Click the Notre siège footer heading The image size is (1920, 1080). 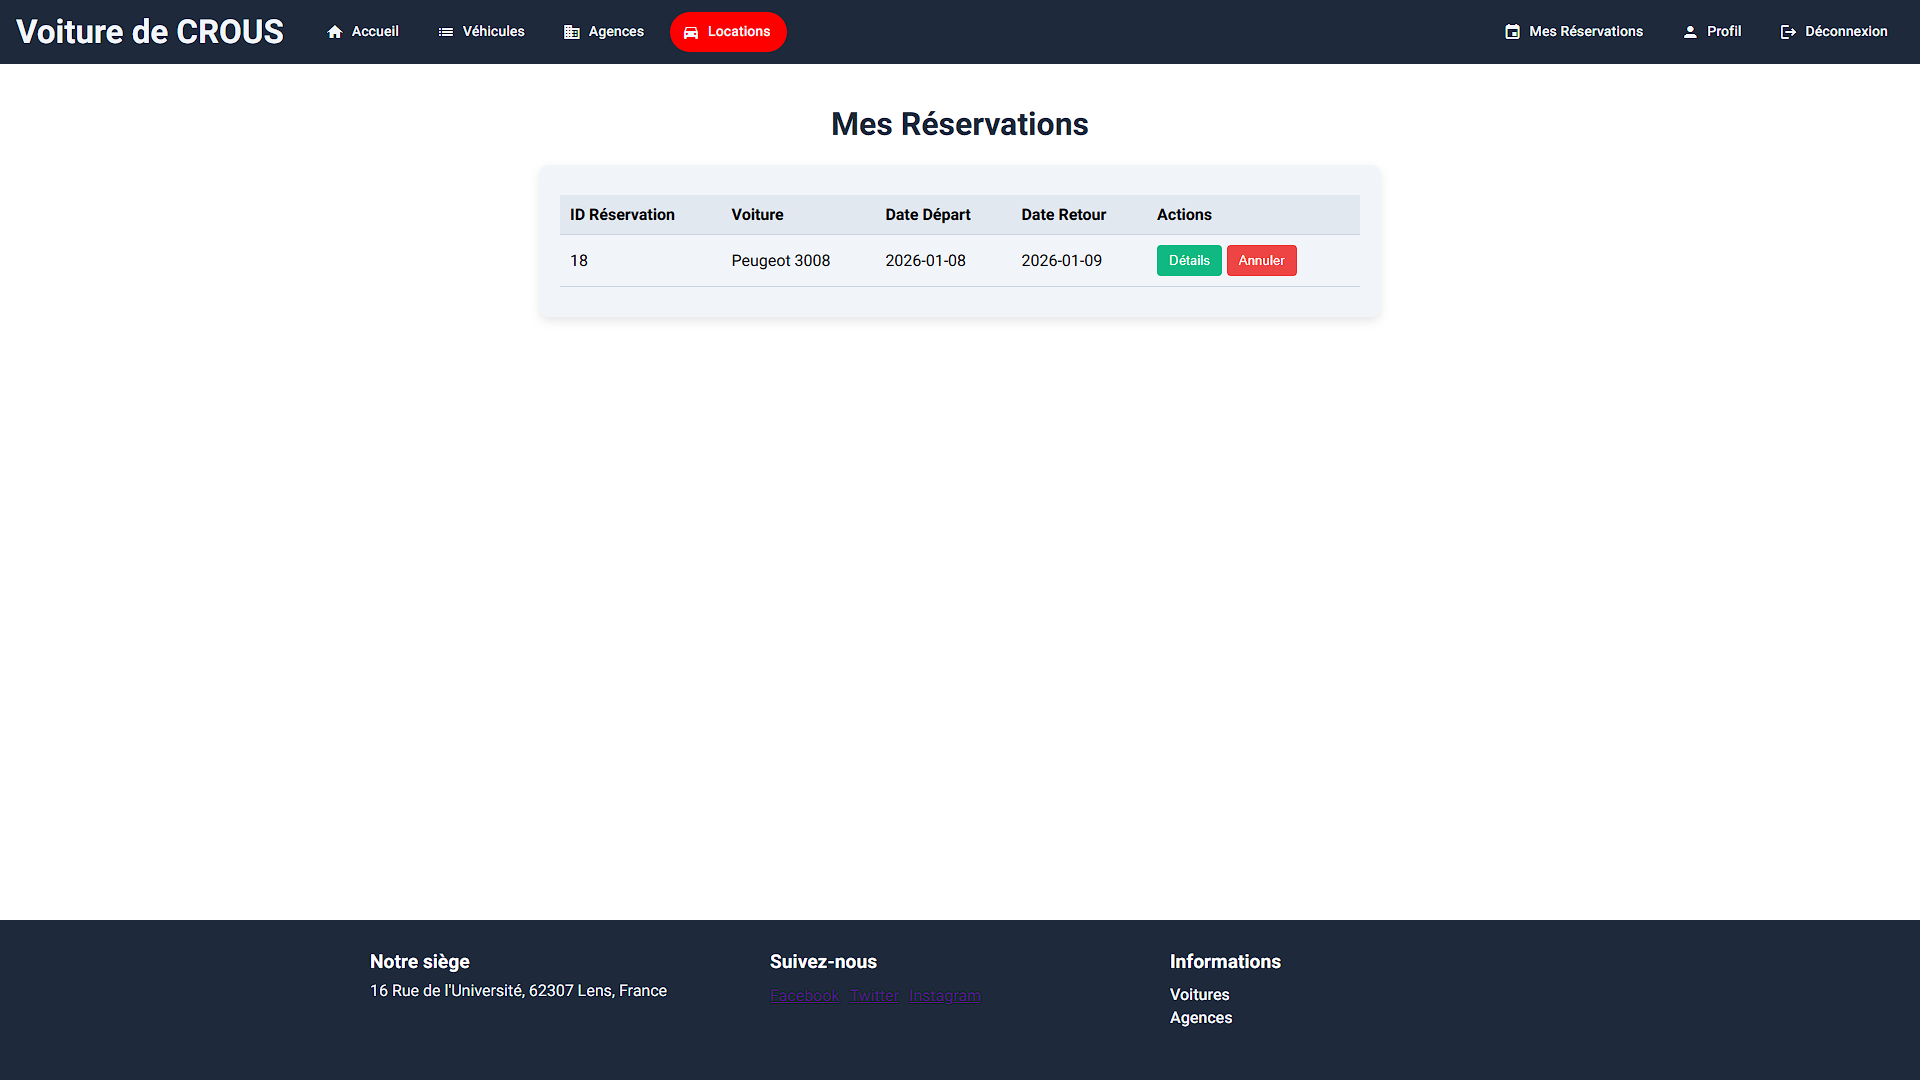pos(420,962)
